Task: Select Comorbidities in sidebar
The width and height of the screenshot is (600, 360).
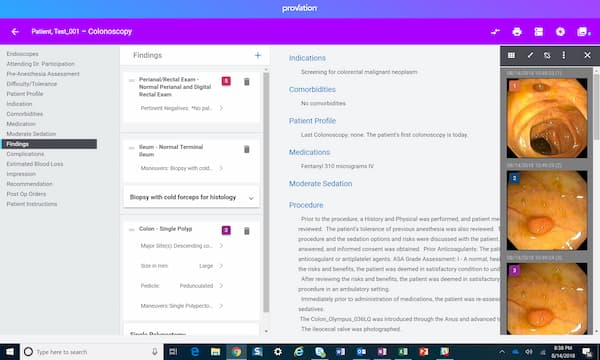Action: (25, 114)
